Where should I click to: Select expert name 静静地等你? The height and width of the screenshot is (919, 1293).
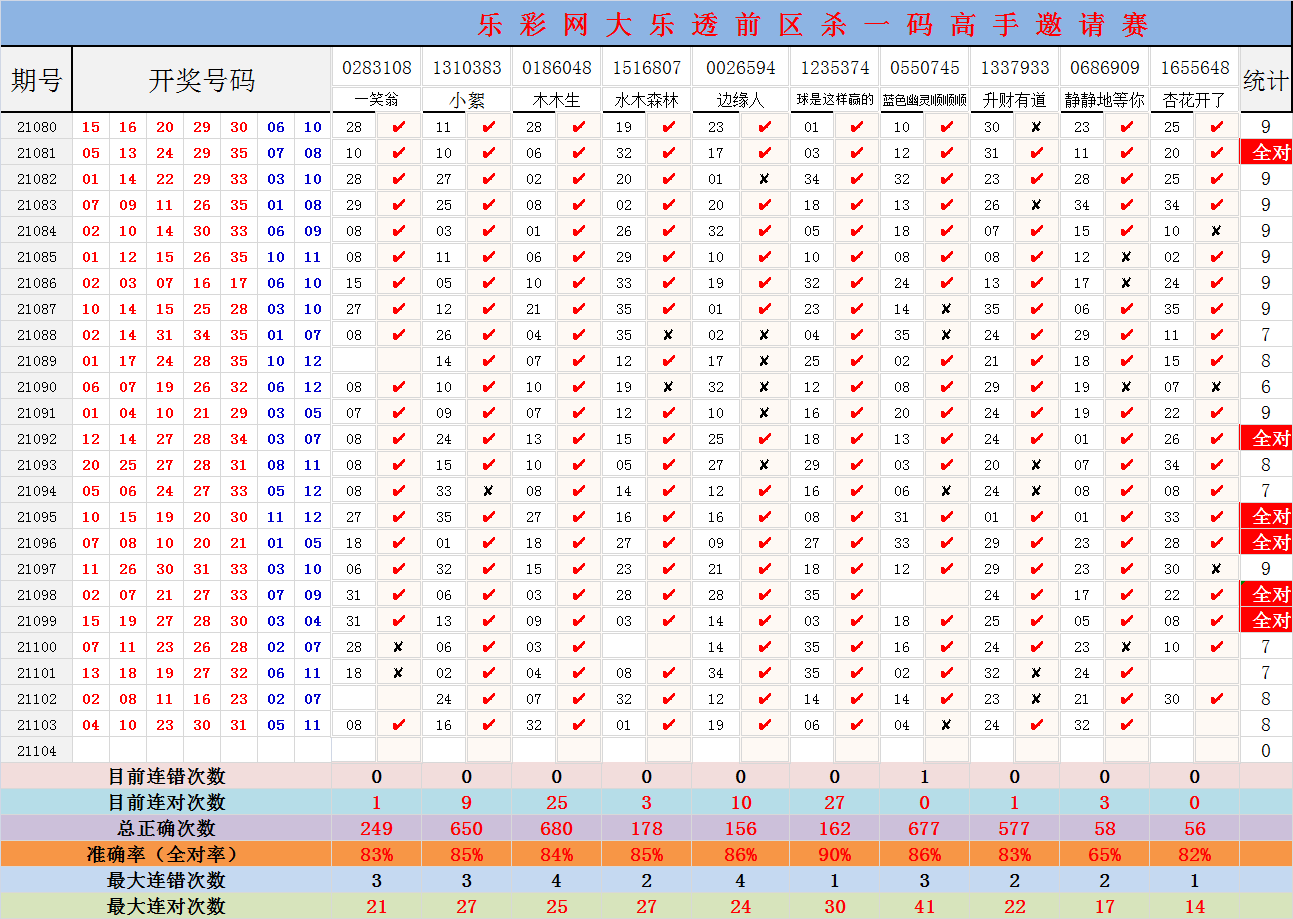(x=1104, y=100)
